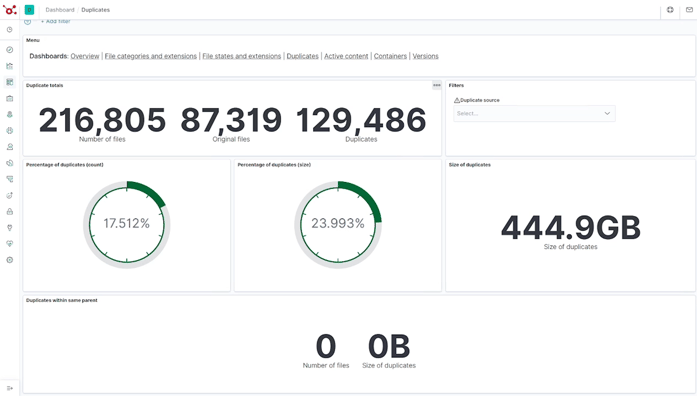Open the Uptime sidebar icon
697x396 pixels.
(10, 195)
